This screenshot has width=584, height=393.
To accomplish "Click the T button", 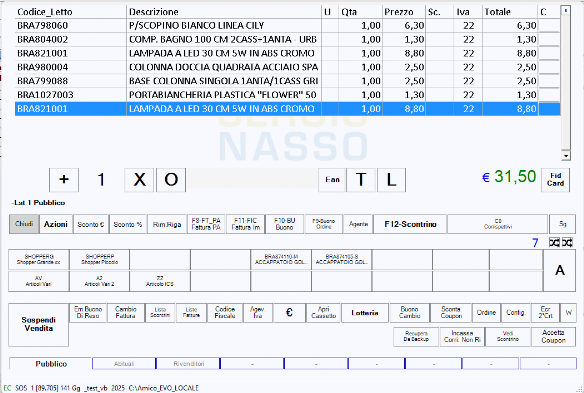I will (361, 180).
